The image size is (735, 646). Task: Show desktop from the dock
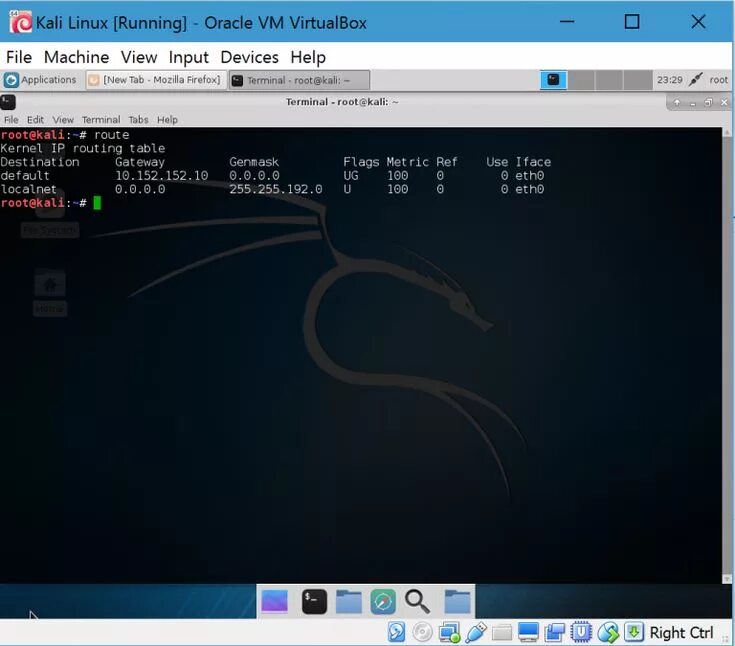[274, 601]
